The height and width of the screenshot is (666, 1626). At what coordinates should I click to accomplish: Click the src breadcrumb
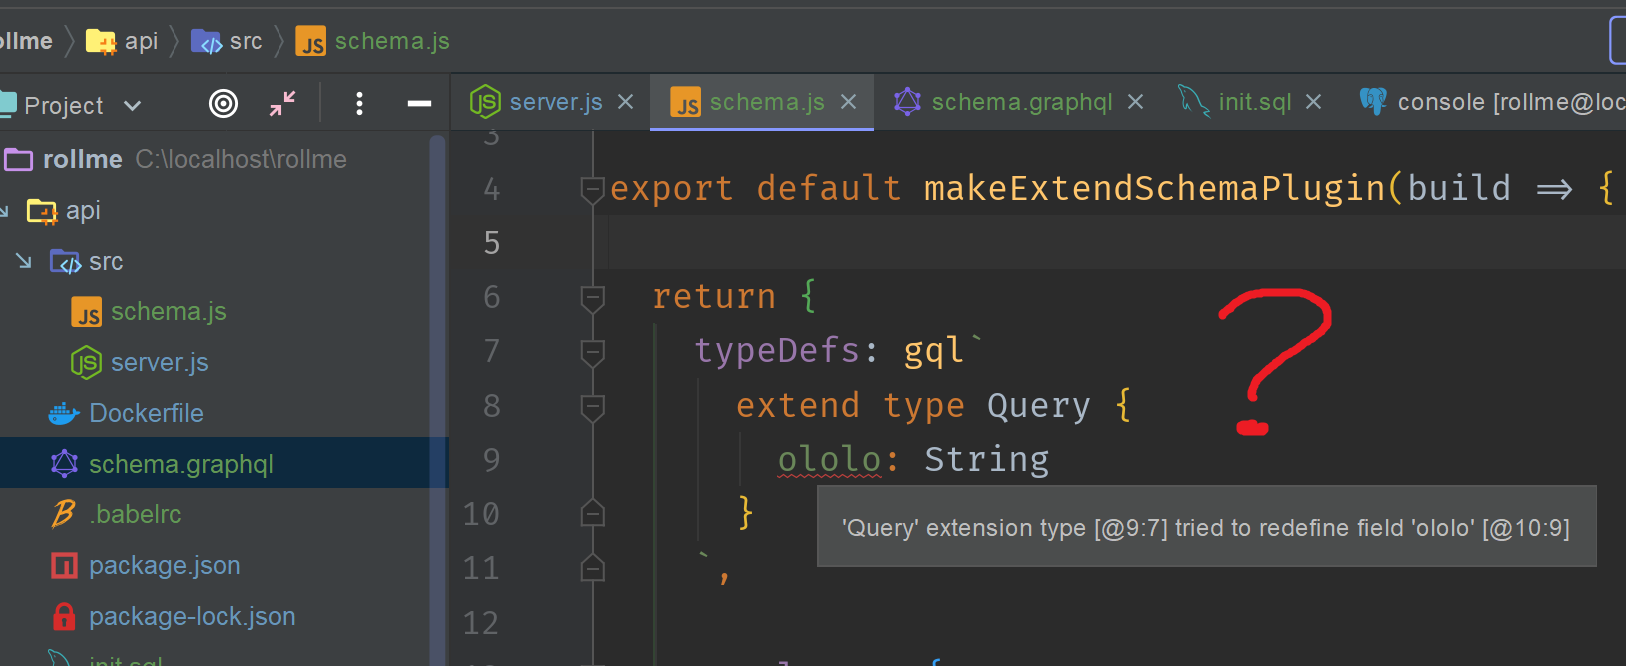point(246,41)
